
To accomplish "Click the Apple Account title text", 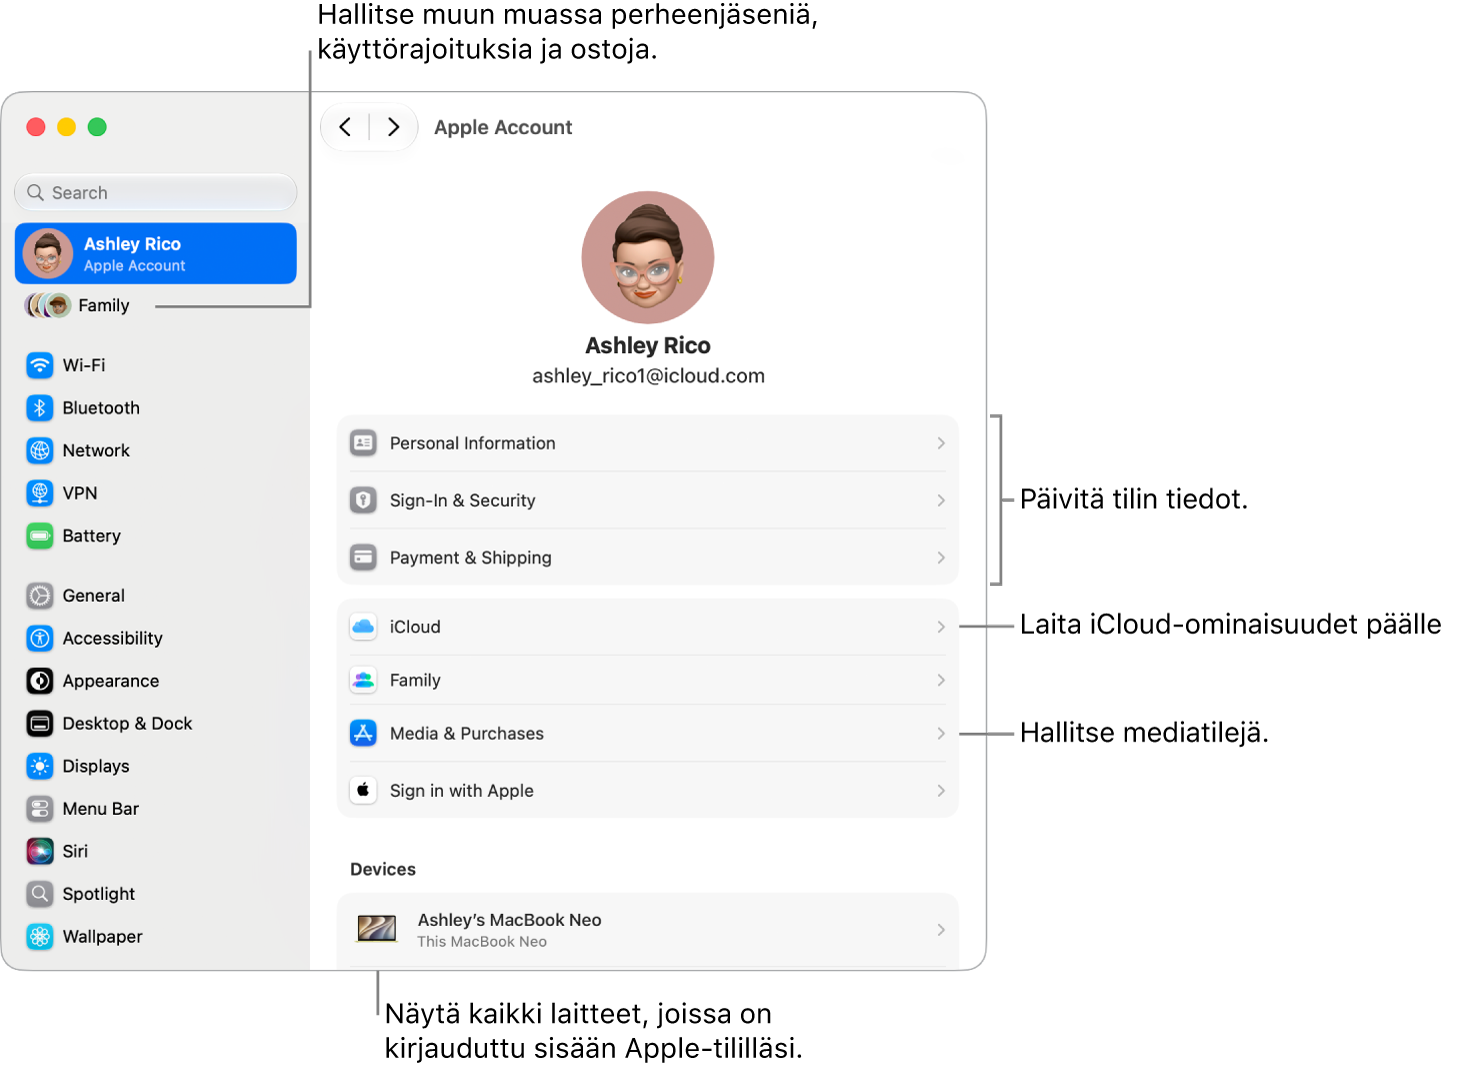I will click(x=503, y=127).
